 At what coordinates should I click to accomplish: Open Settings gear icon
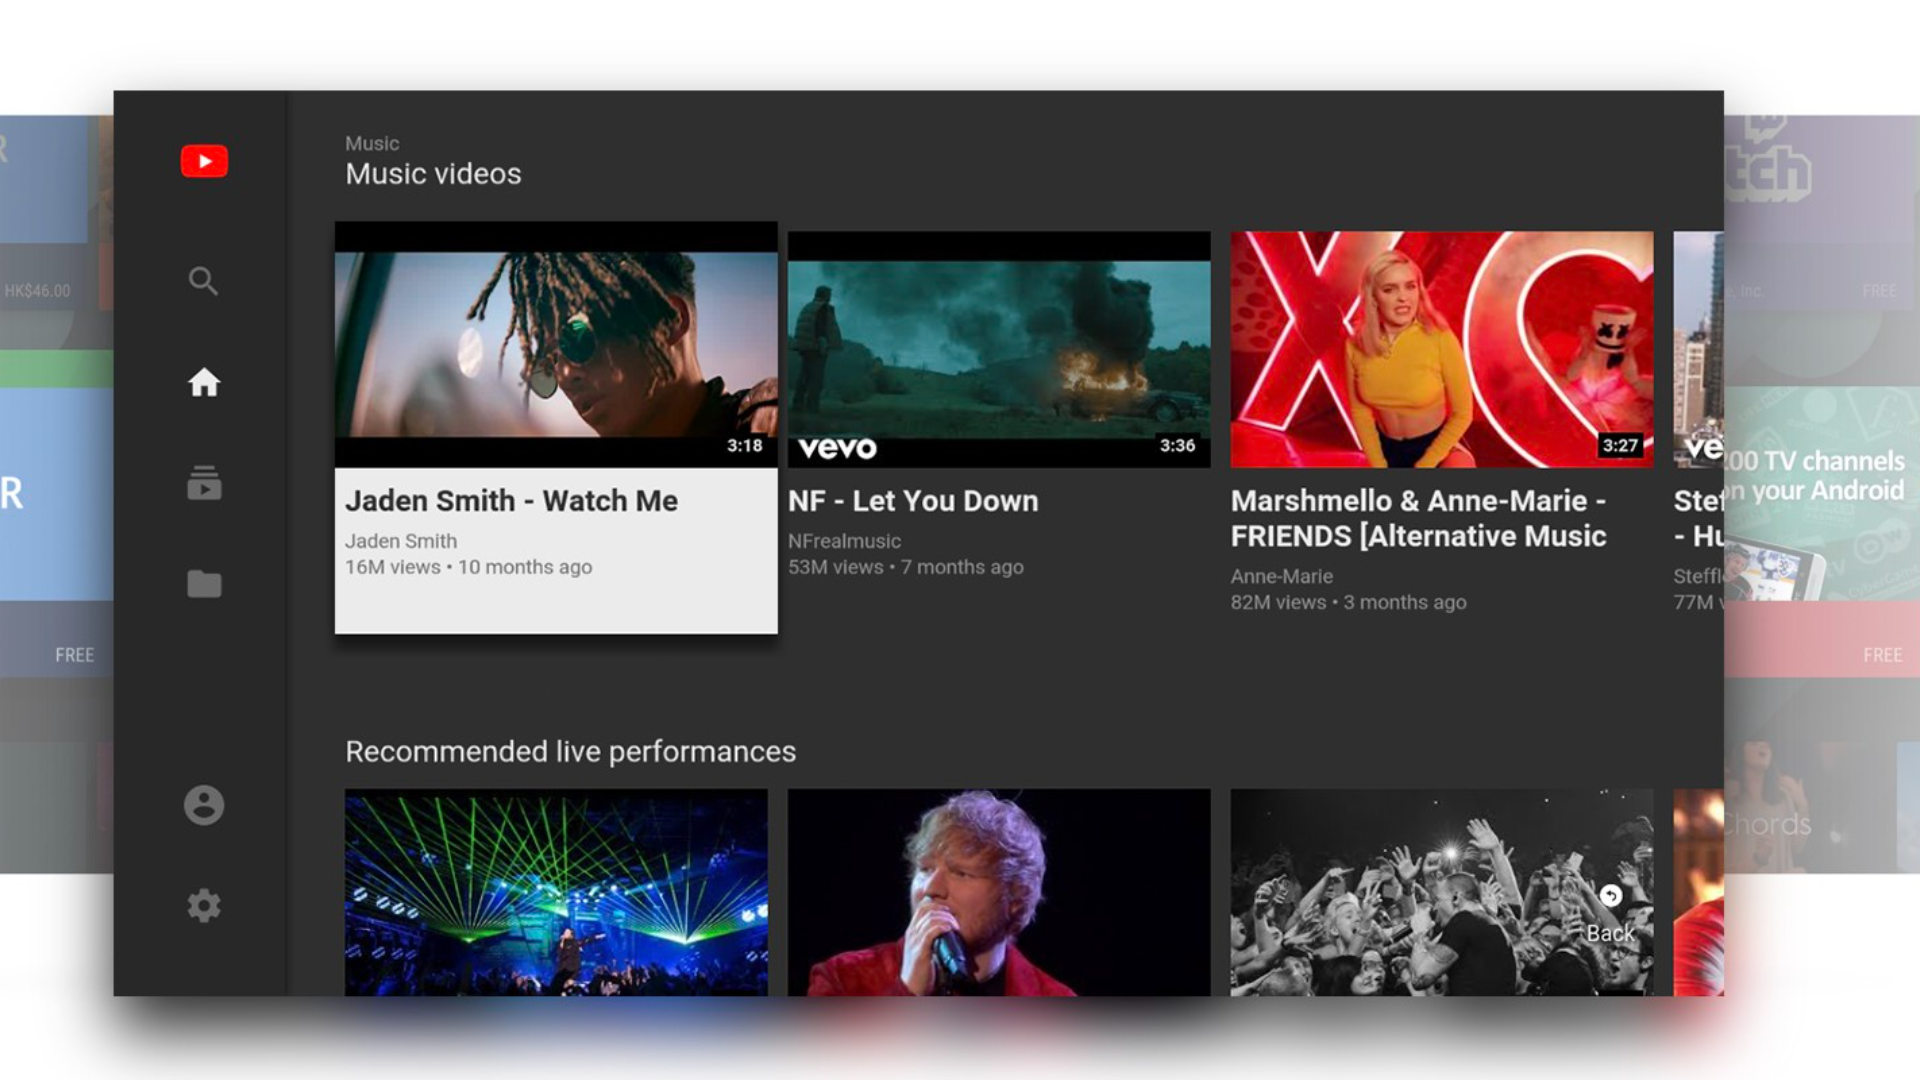pos(204,906)
